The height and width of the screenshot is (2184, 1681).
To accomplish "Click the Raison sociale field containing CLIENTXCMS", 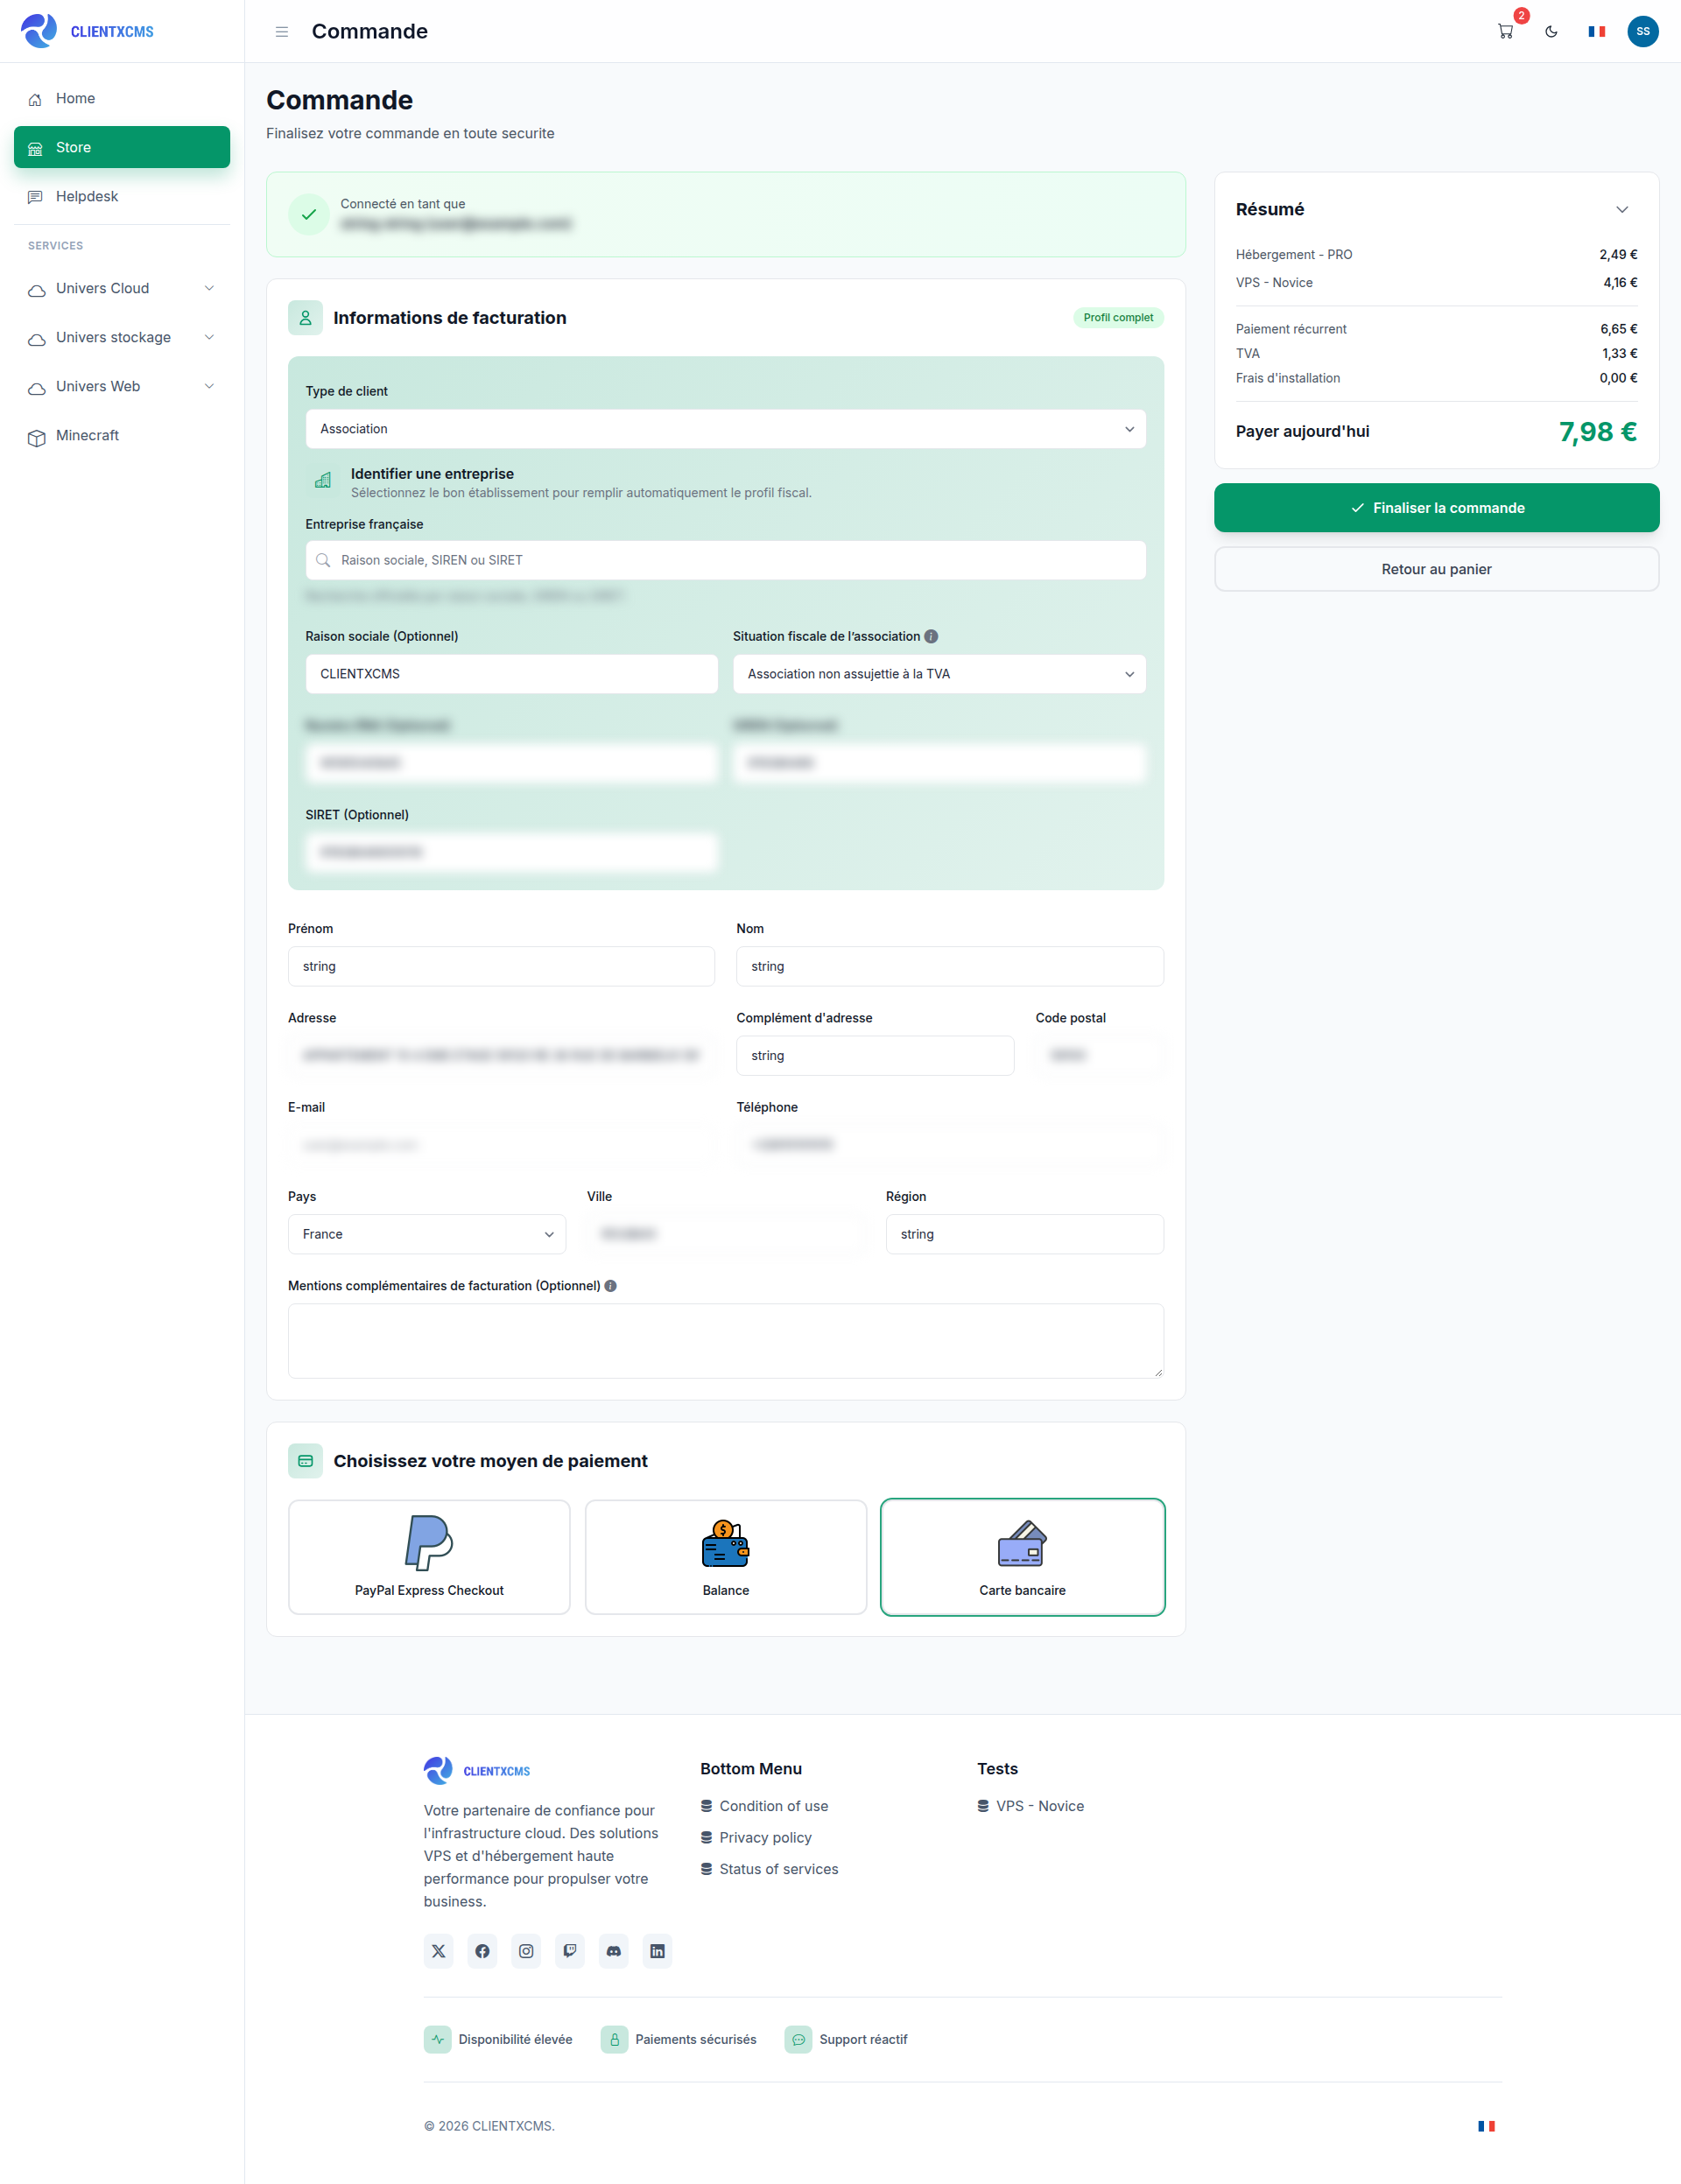I will click(x=511, y=674).
